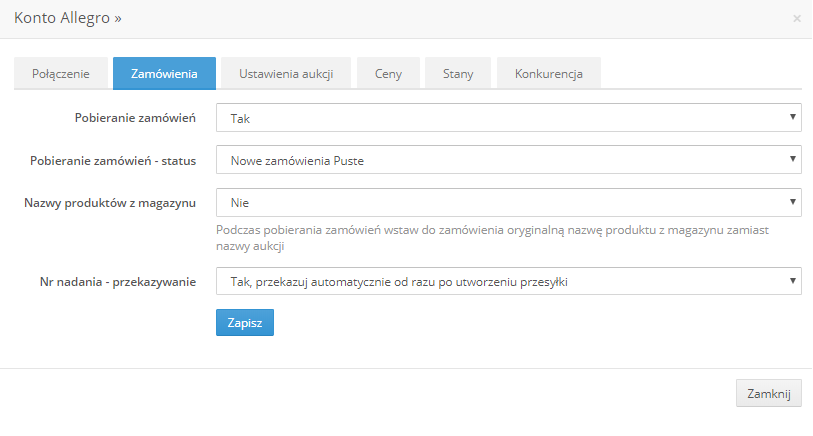
Task: Click the Zamknij button
Action: [768, 393]
